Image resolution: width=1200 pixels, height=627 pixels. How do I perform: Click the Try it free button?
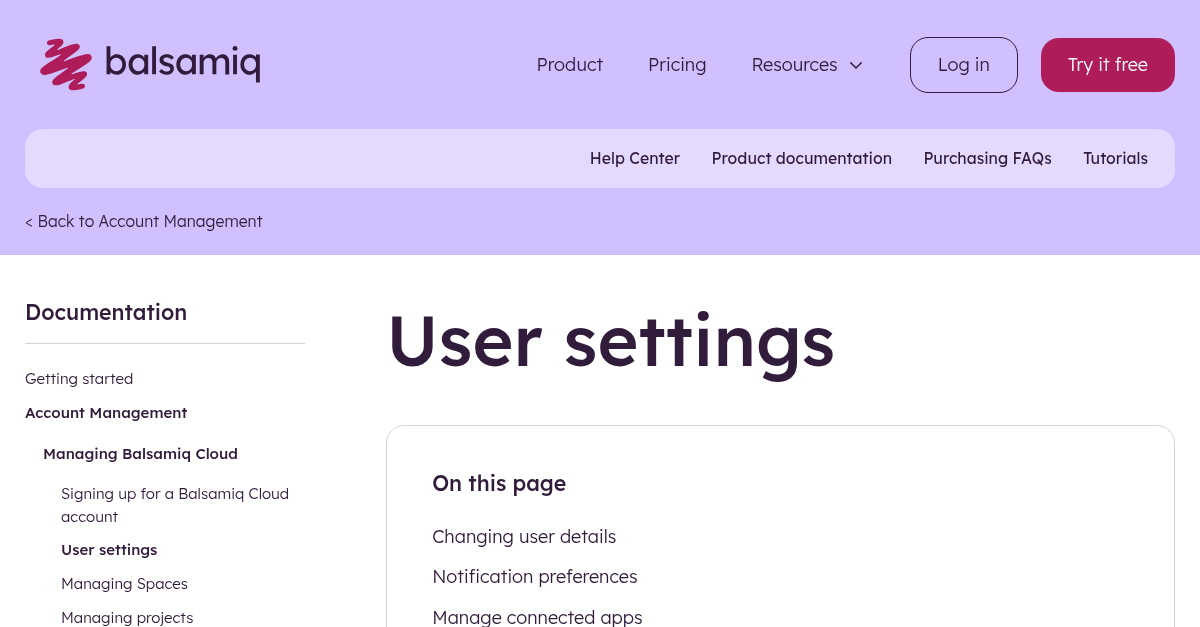pos(1107,65)
